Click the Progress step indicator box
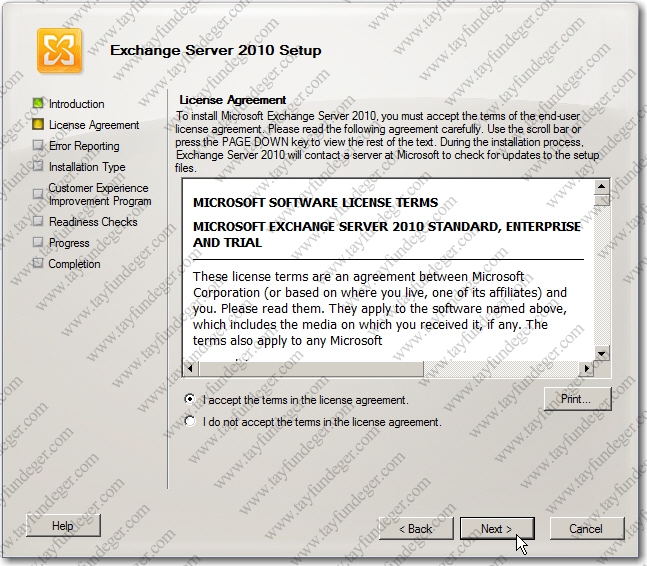 click(x=38, y=242)
